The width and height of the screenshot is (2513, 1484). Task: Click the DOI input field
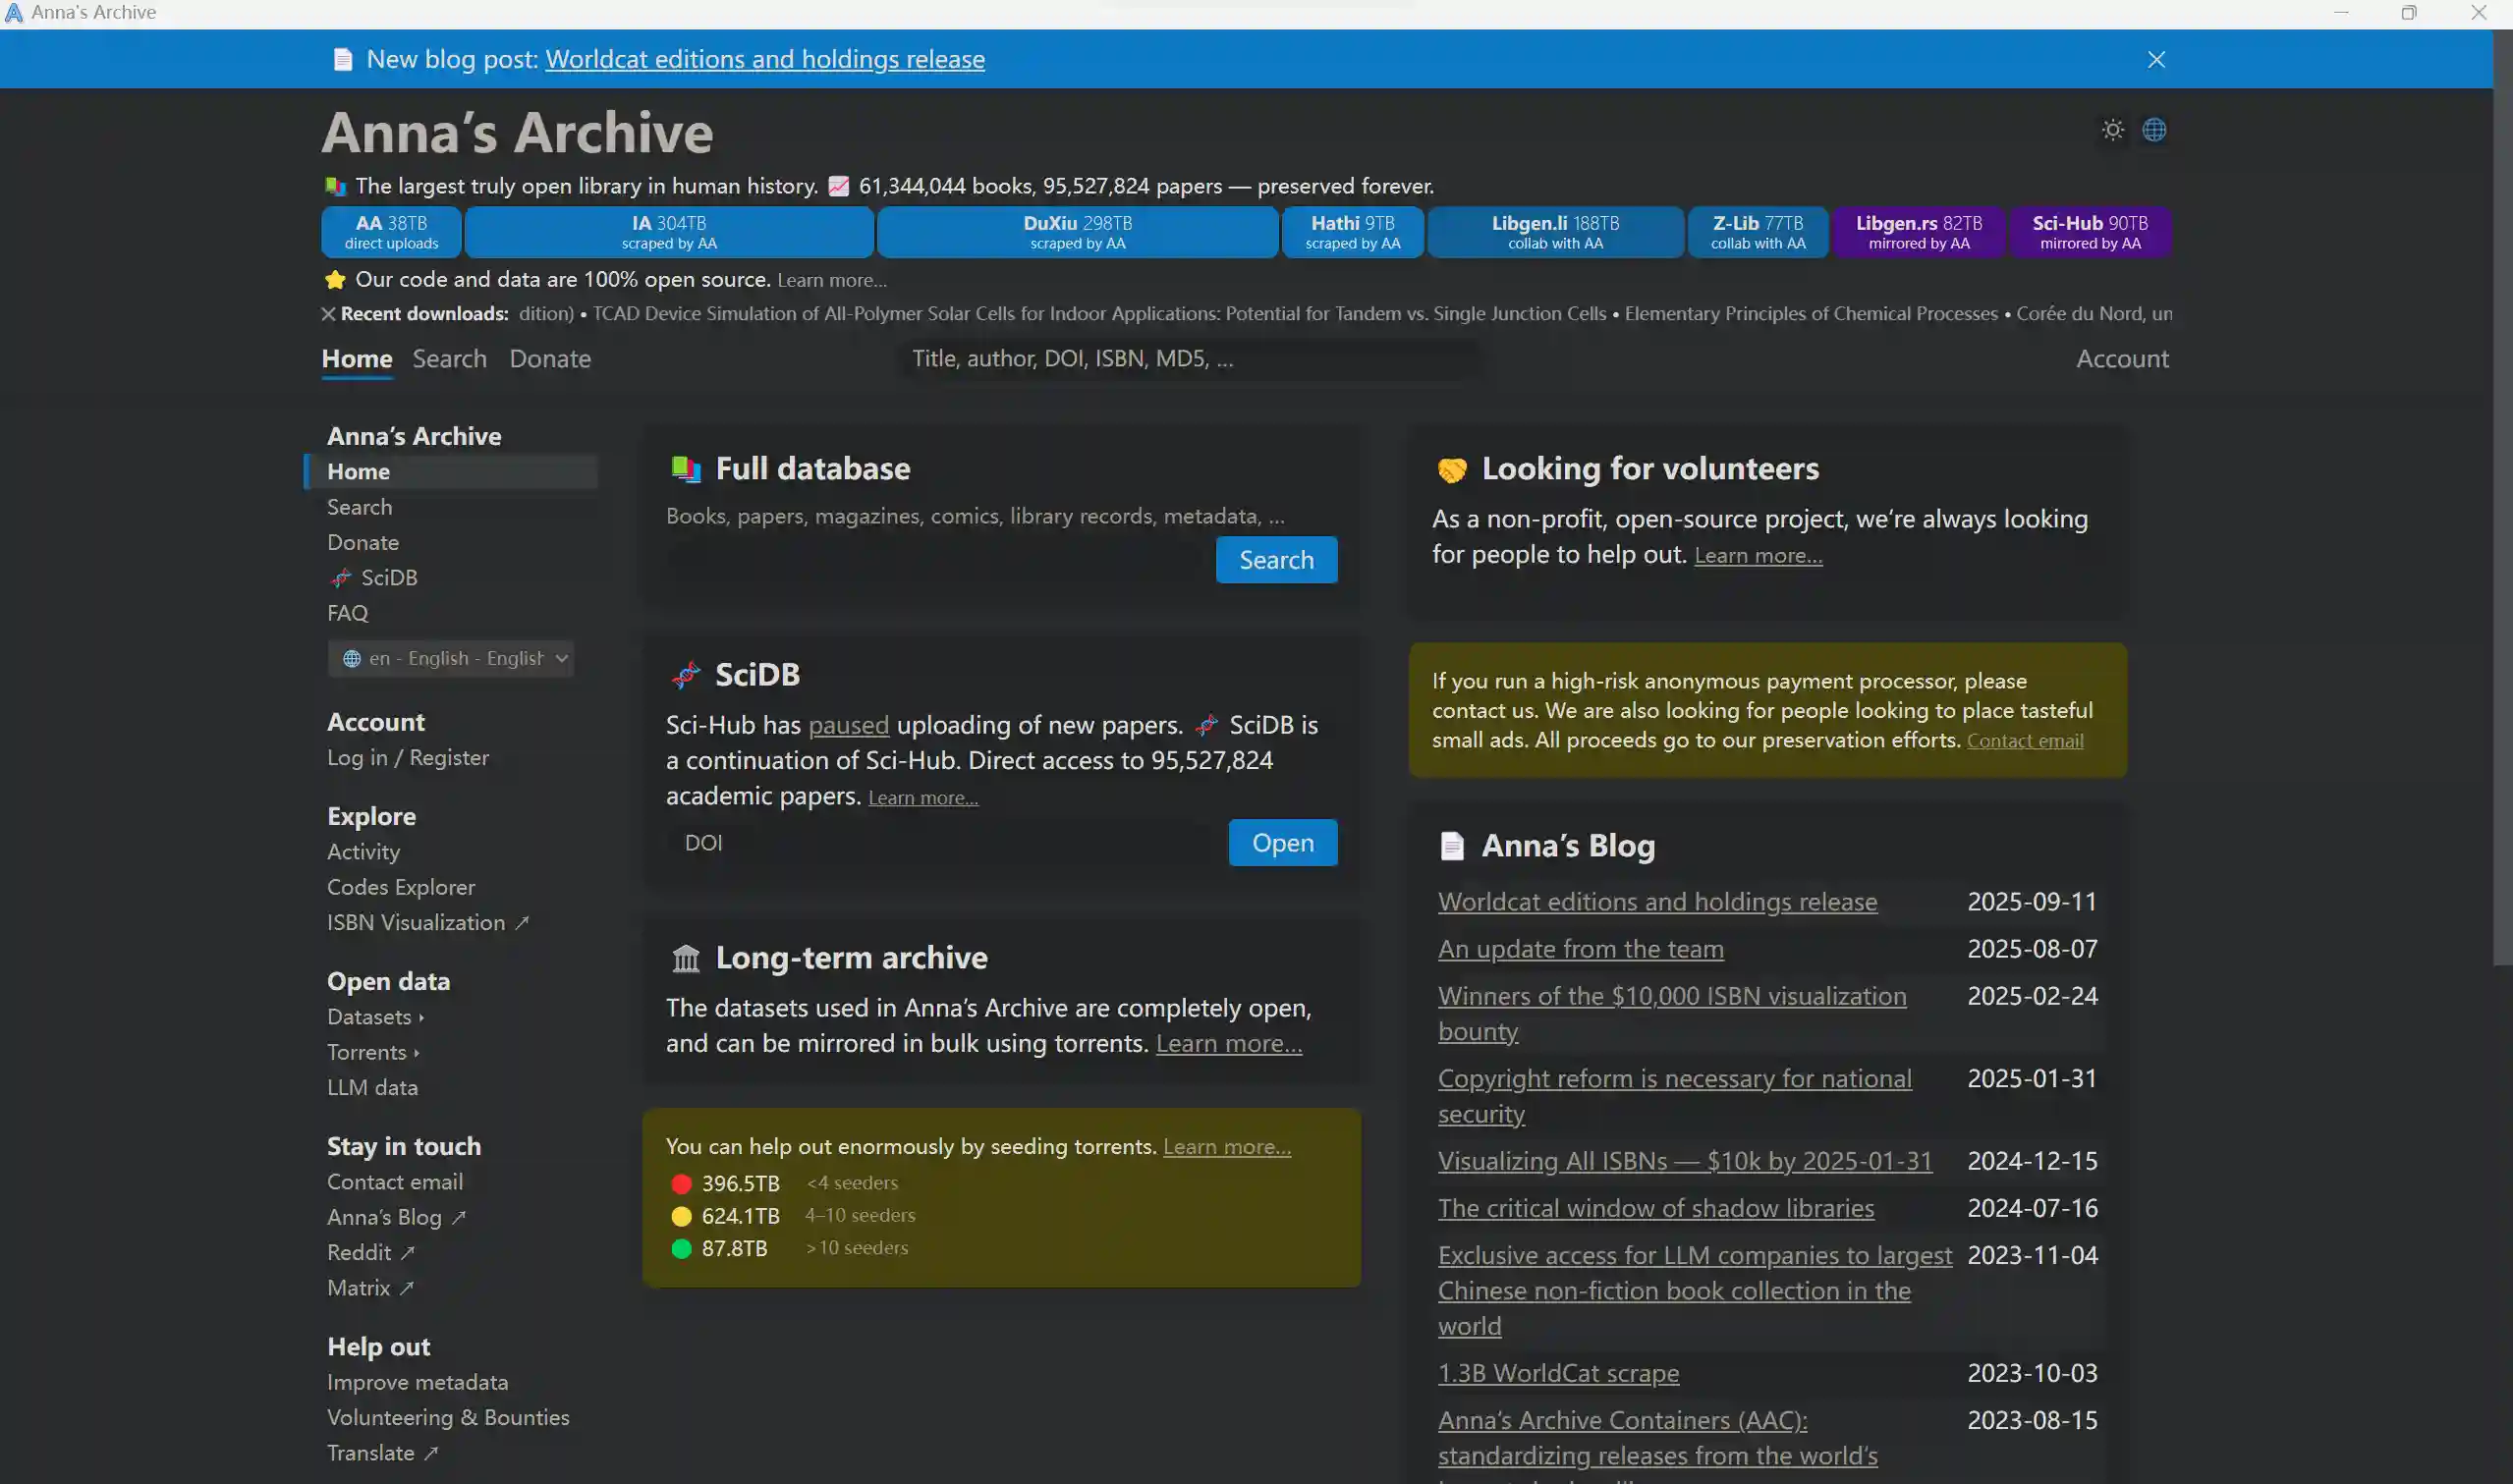[940, 843]
